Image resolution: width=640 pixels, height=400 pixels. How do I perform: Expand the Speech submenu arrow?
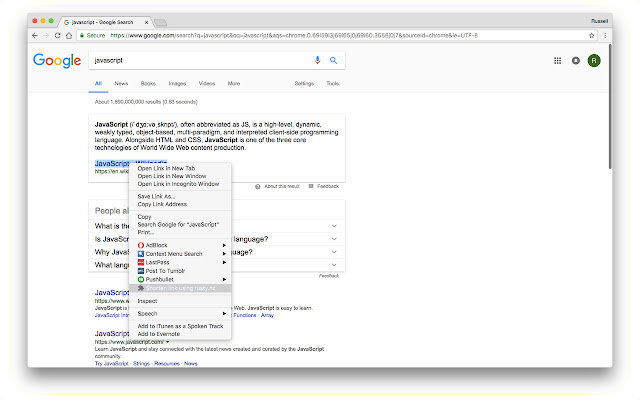224,313
